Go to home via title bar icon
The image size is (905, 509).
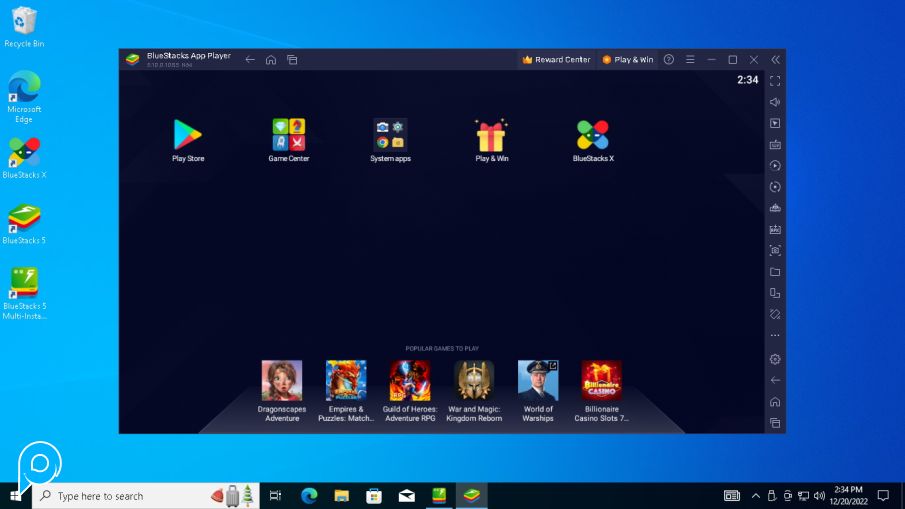271,59
